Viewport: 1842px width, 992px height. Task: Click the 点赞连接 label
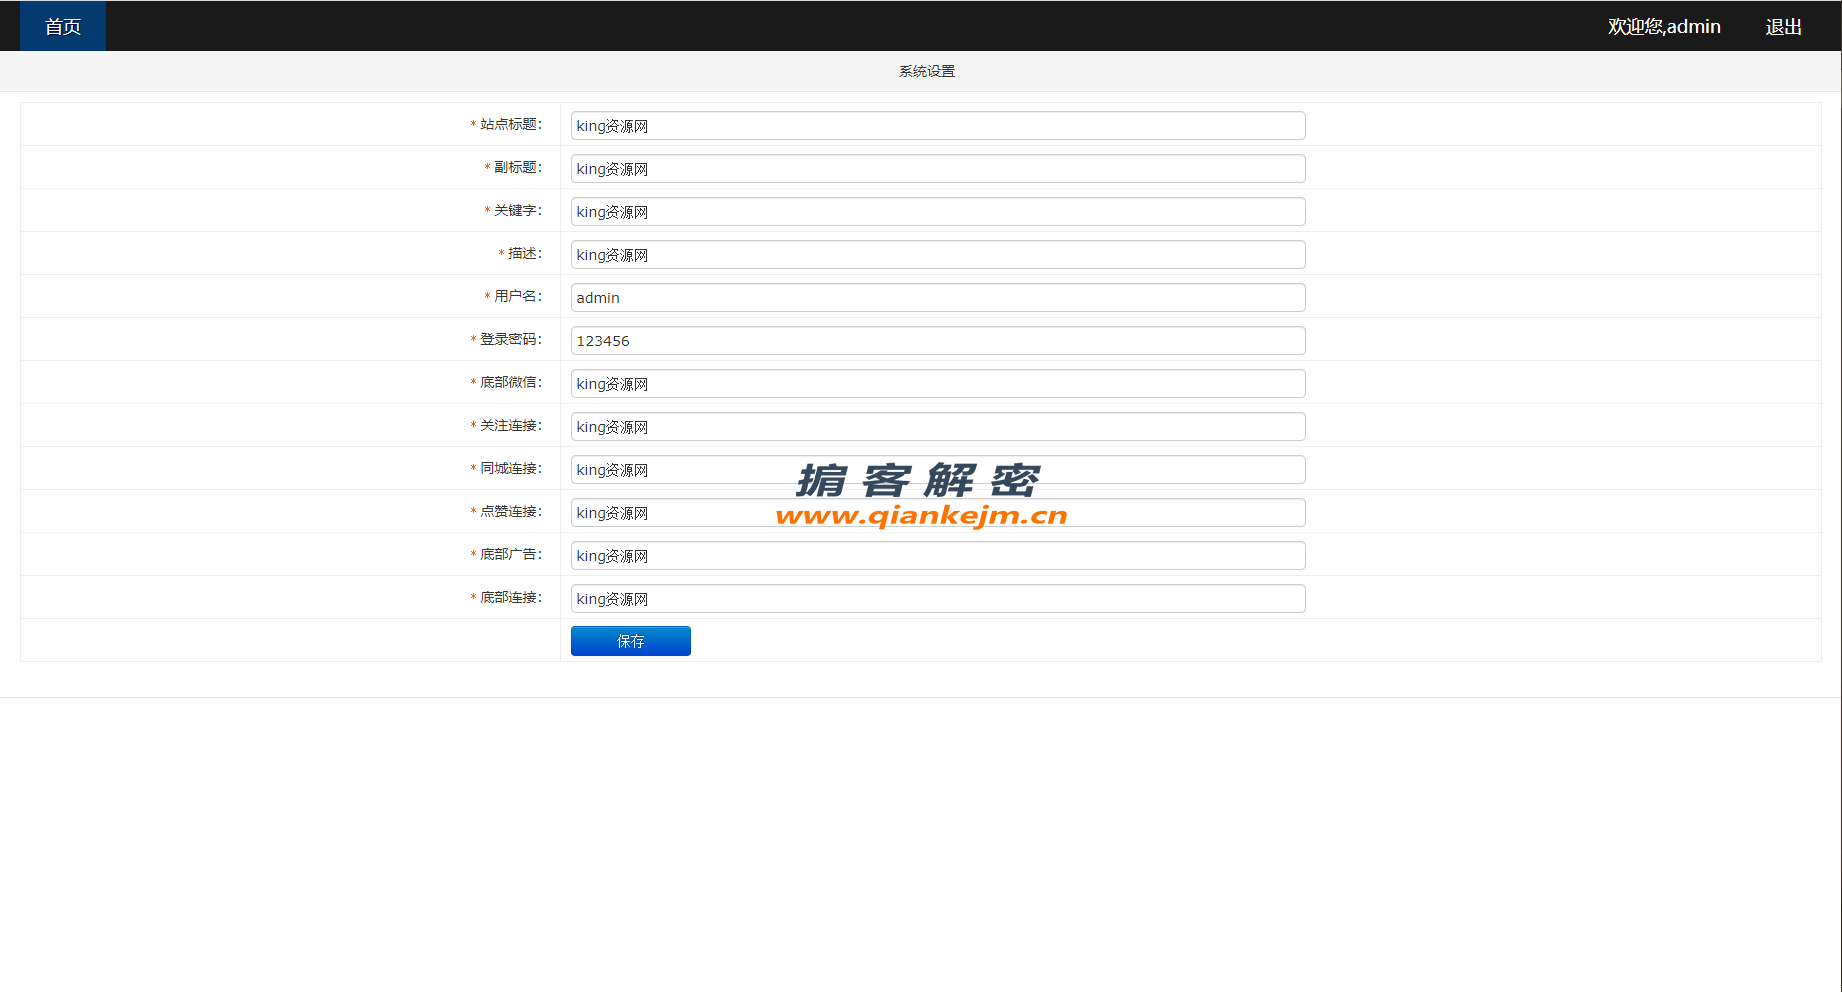tap(510, 511)
